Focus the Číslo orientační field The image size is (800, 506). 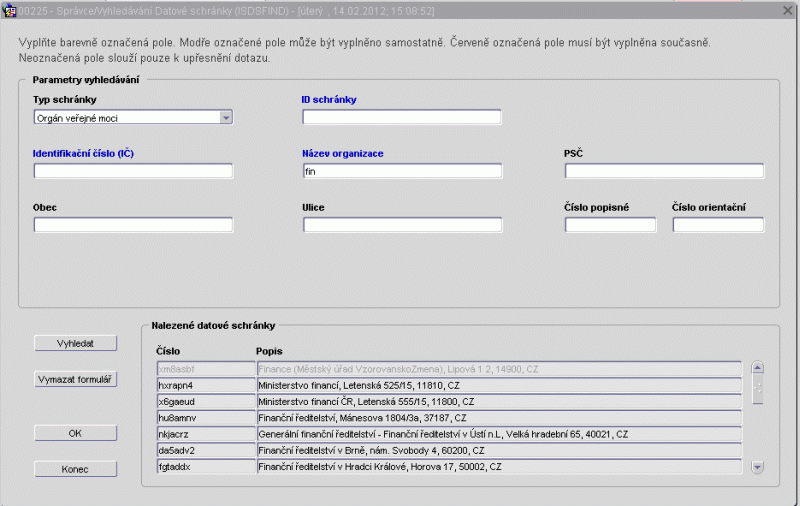pos(718,225)
